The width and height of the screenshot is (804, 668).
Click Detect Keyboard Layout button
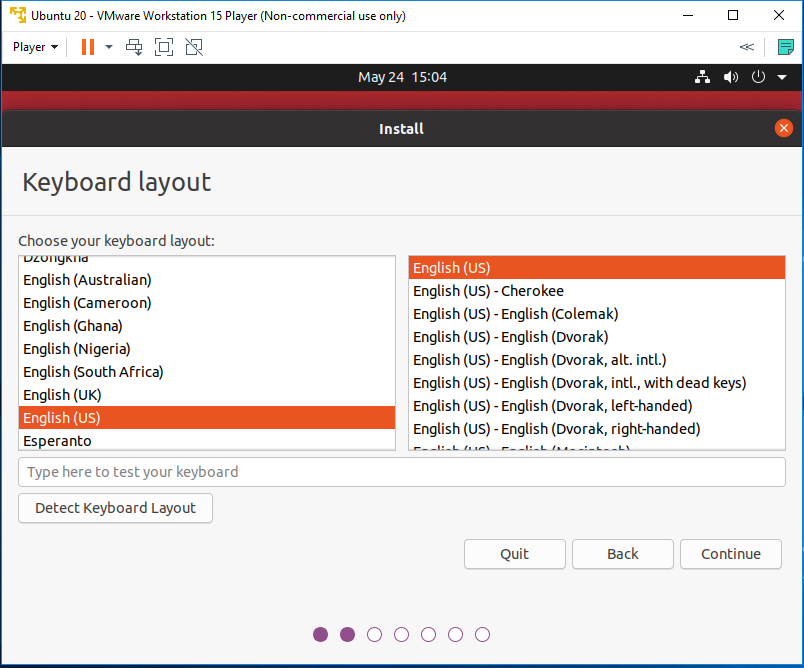pyautogui.click(x=115, y=508)
